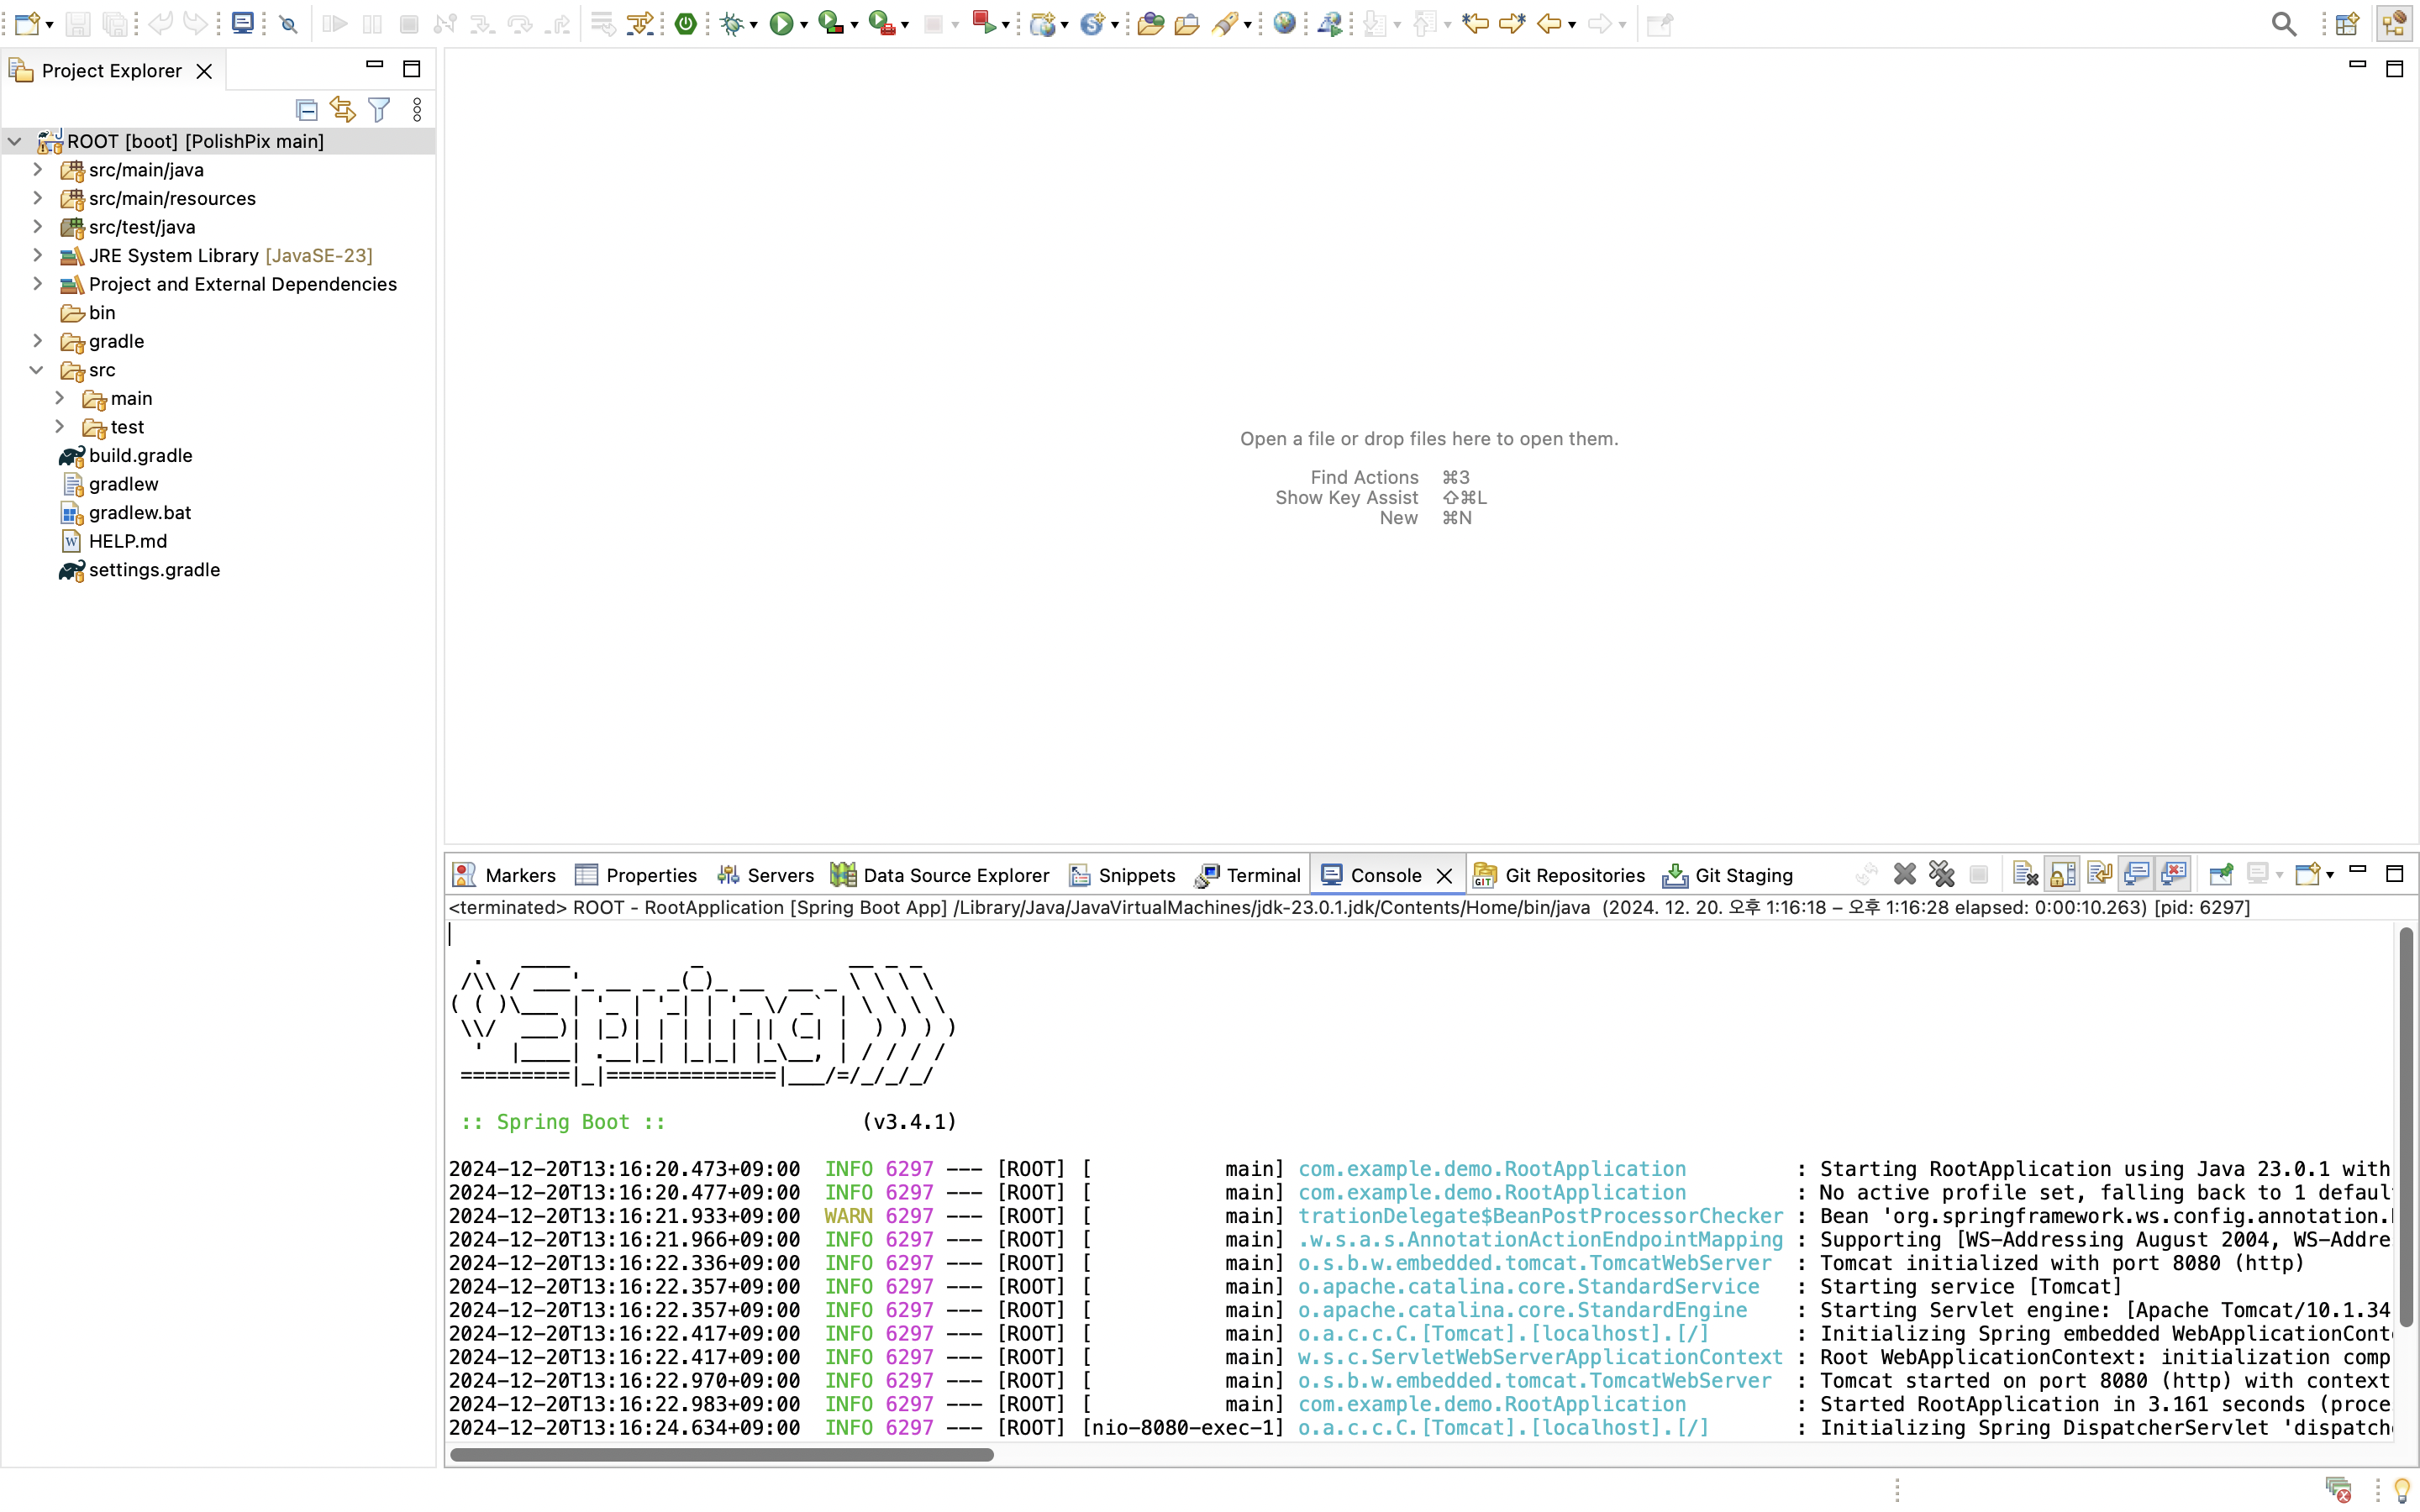Expand JRE System Library node

[x=38, y=255]
